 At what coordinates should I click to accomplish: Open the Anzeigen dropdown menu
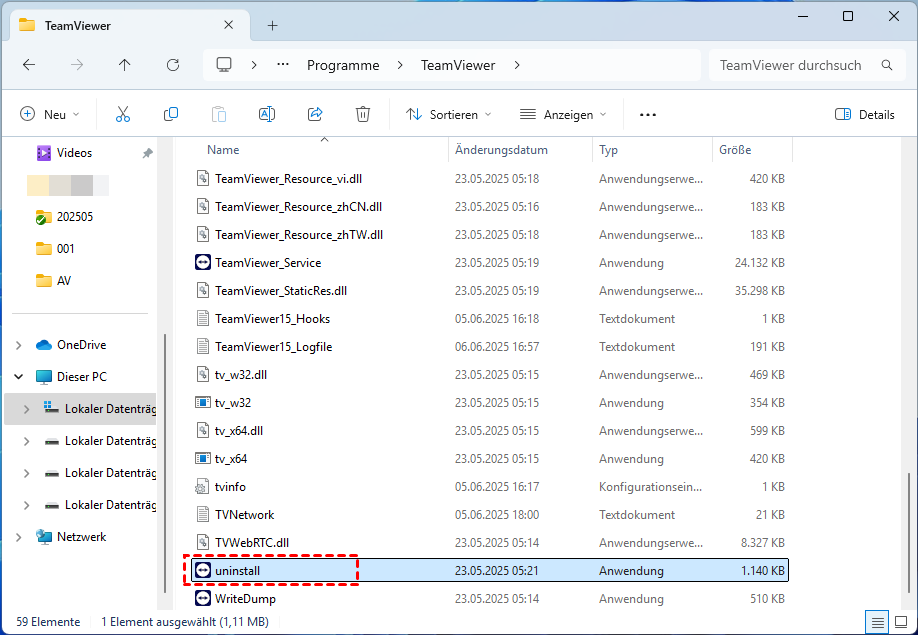[564, 115]
